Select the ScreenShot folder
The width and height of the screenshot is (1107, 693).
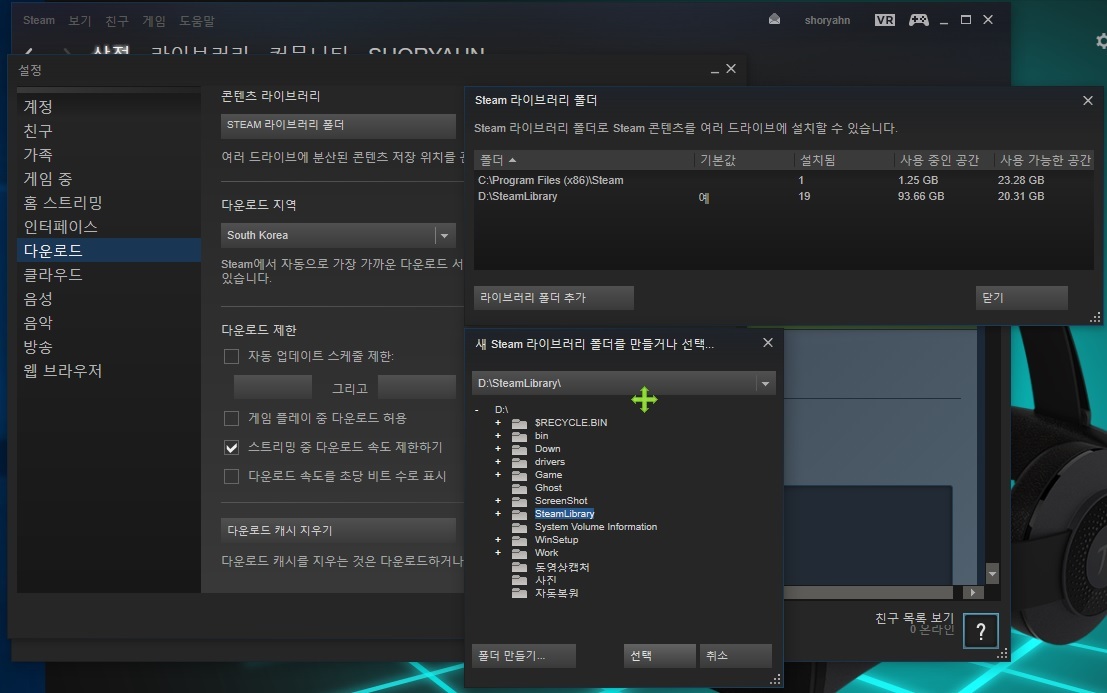click(561, 501)
